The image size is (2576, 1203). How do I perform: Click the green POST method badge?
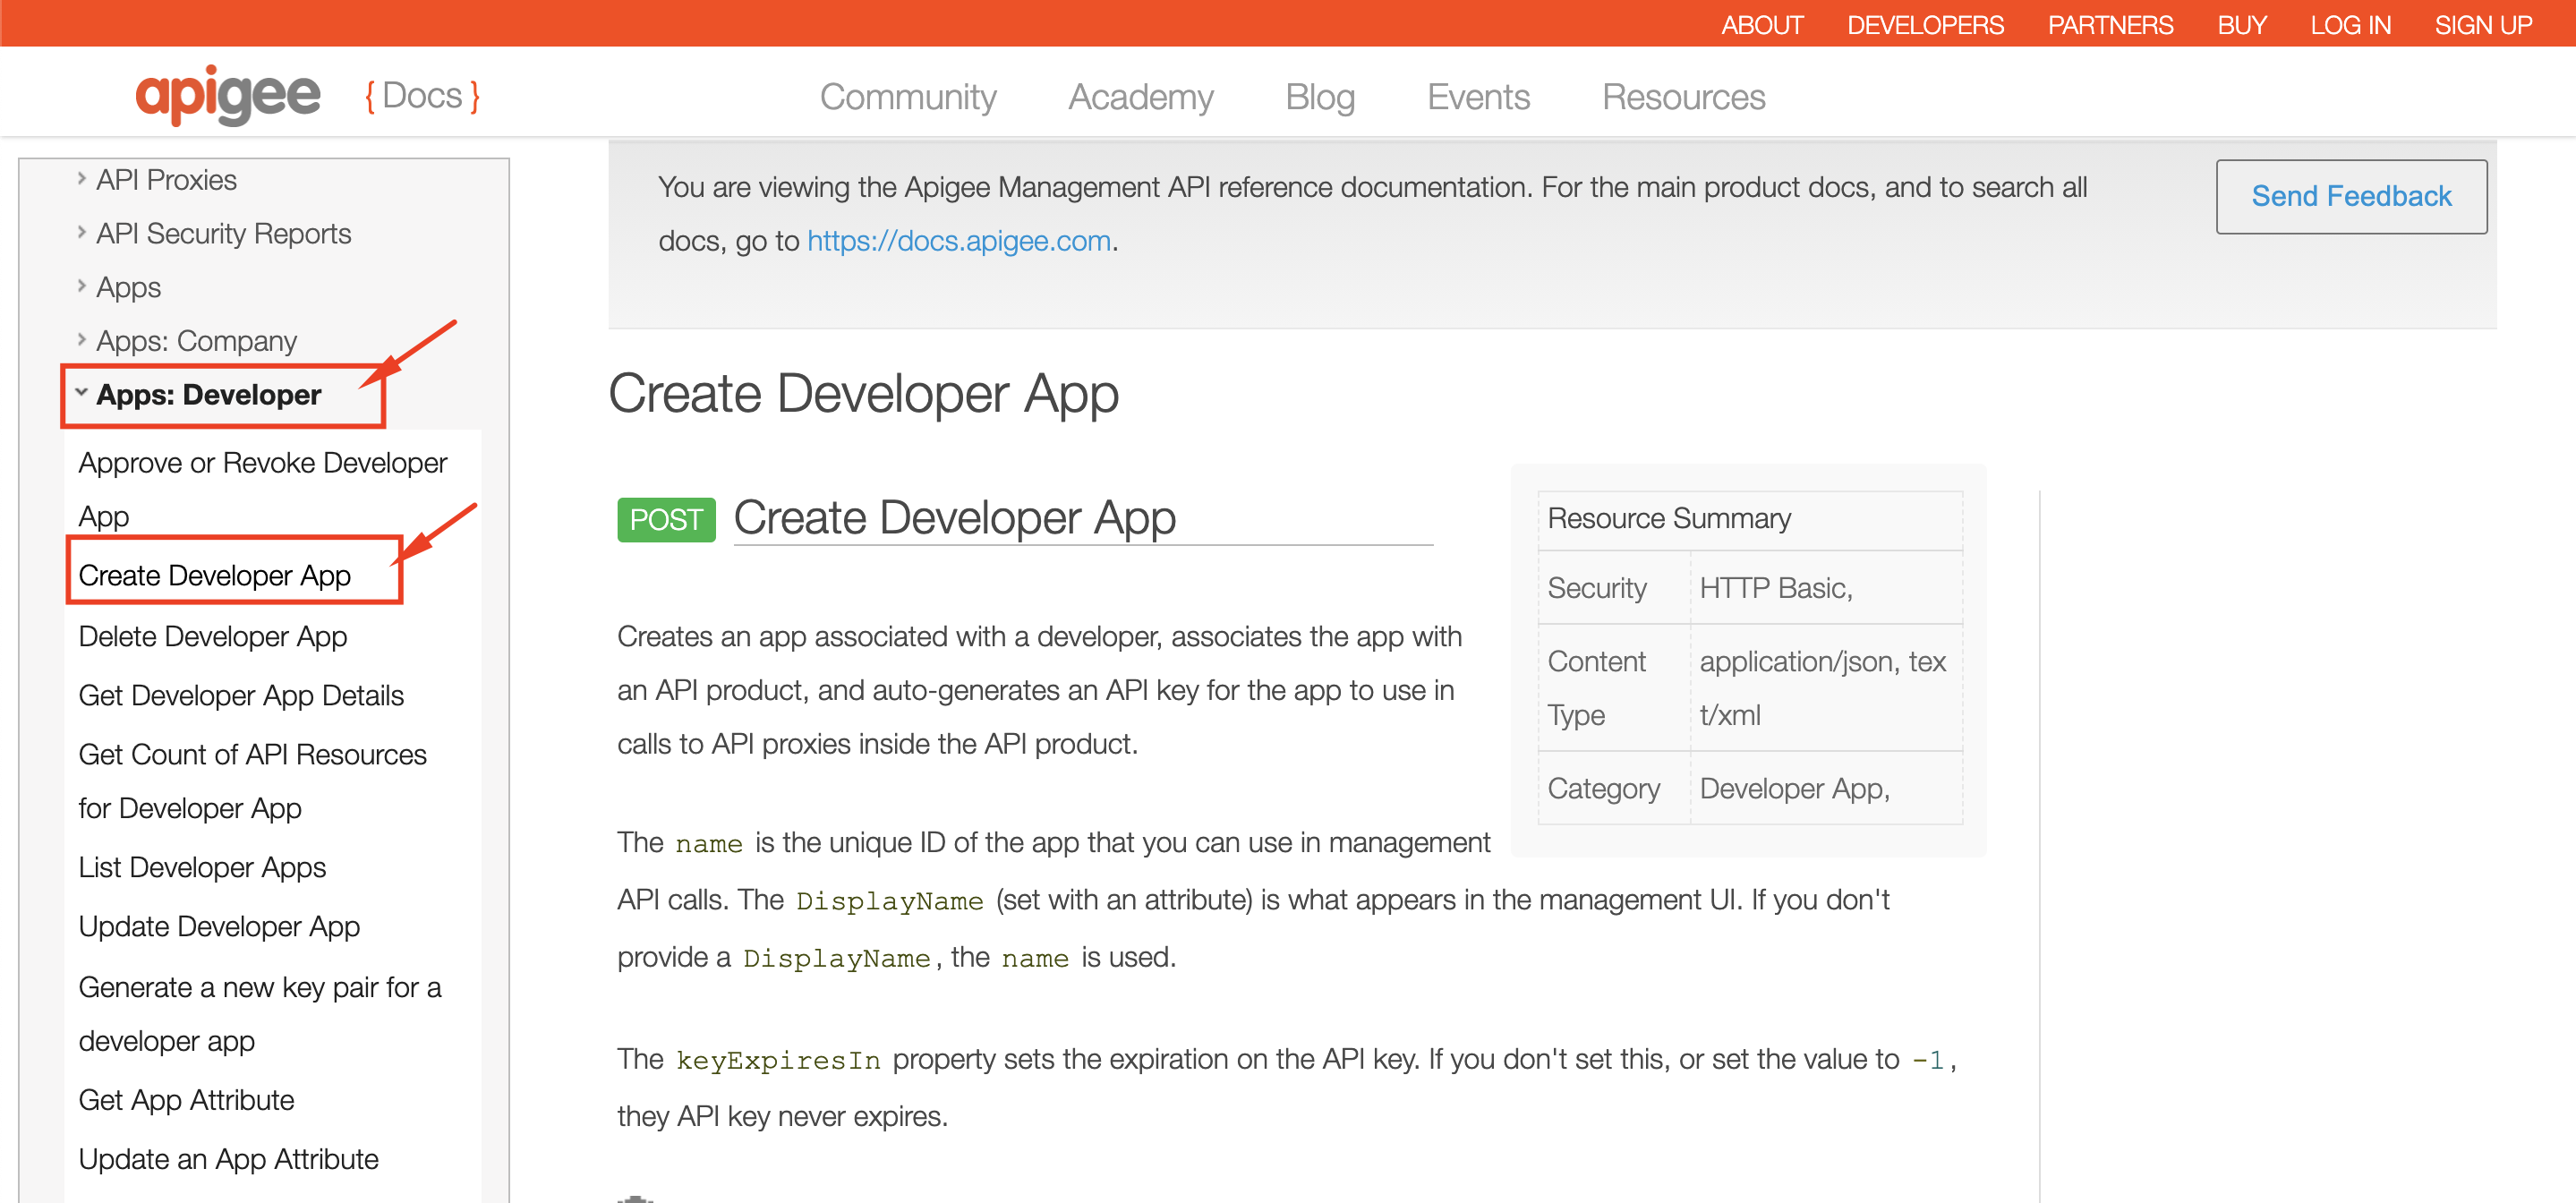[666, 520]
